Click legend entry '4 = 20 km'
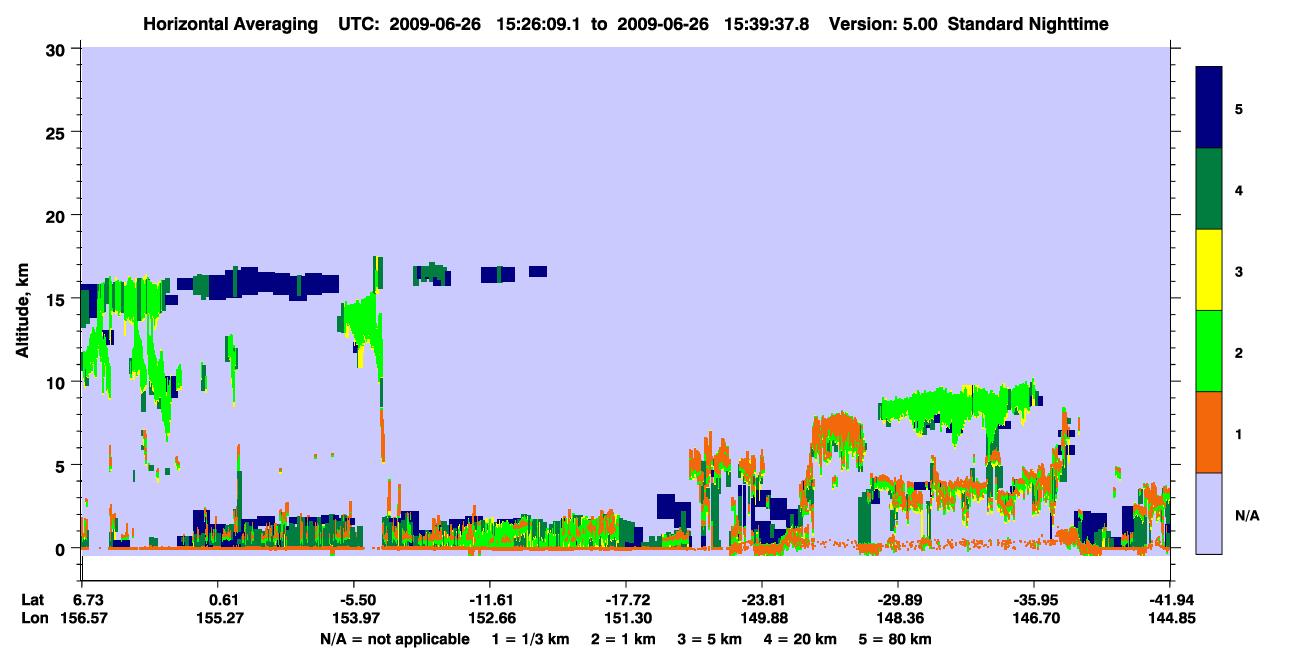This screenshot has height=667, width=1300. click(801, 639)
